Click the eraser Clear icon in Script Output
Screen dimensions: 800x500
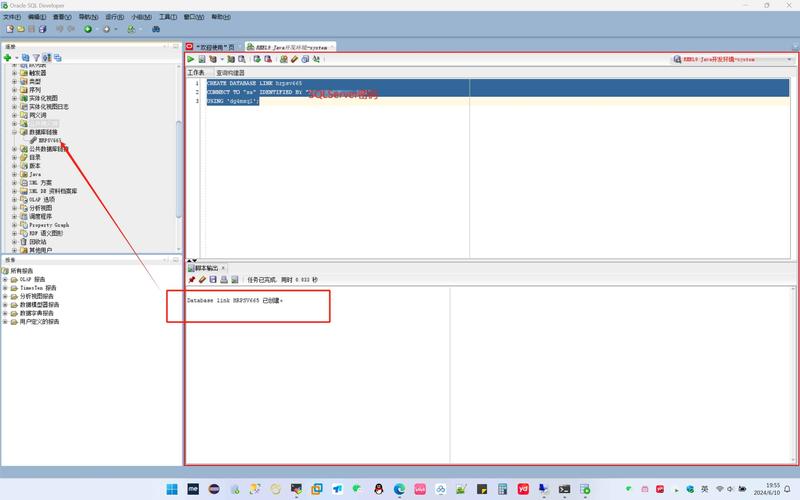click(x=202, y=280)
